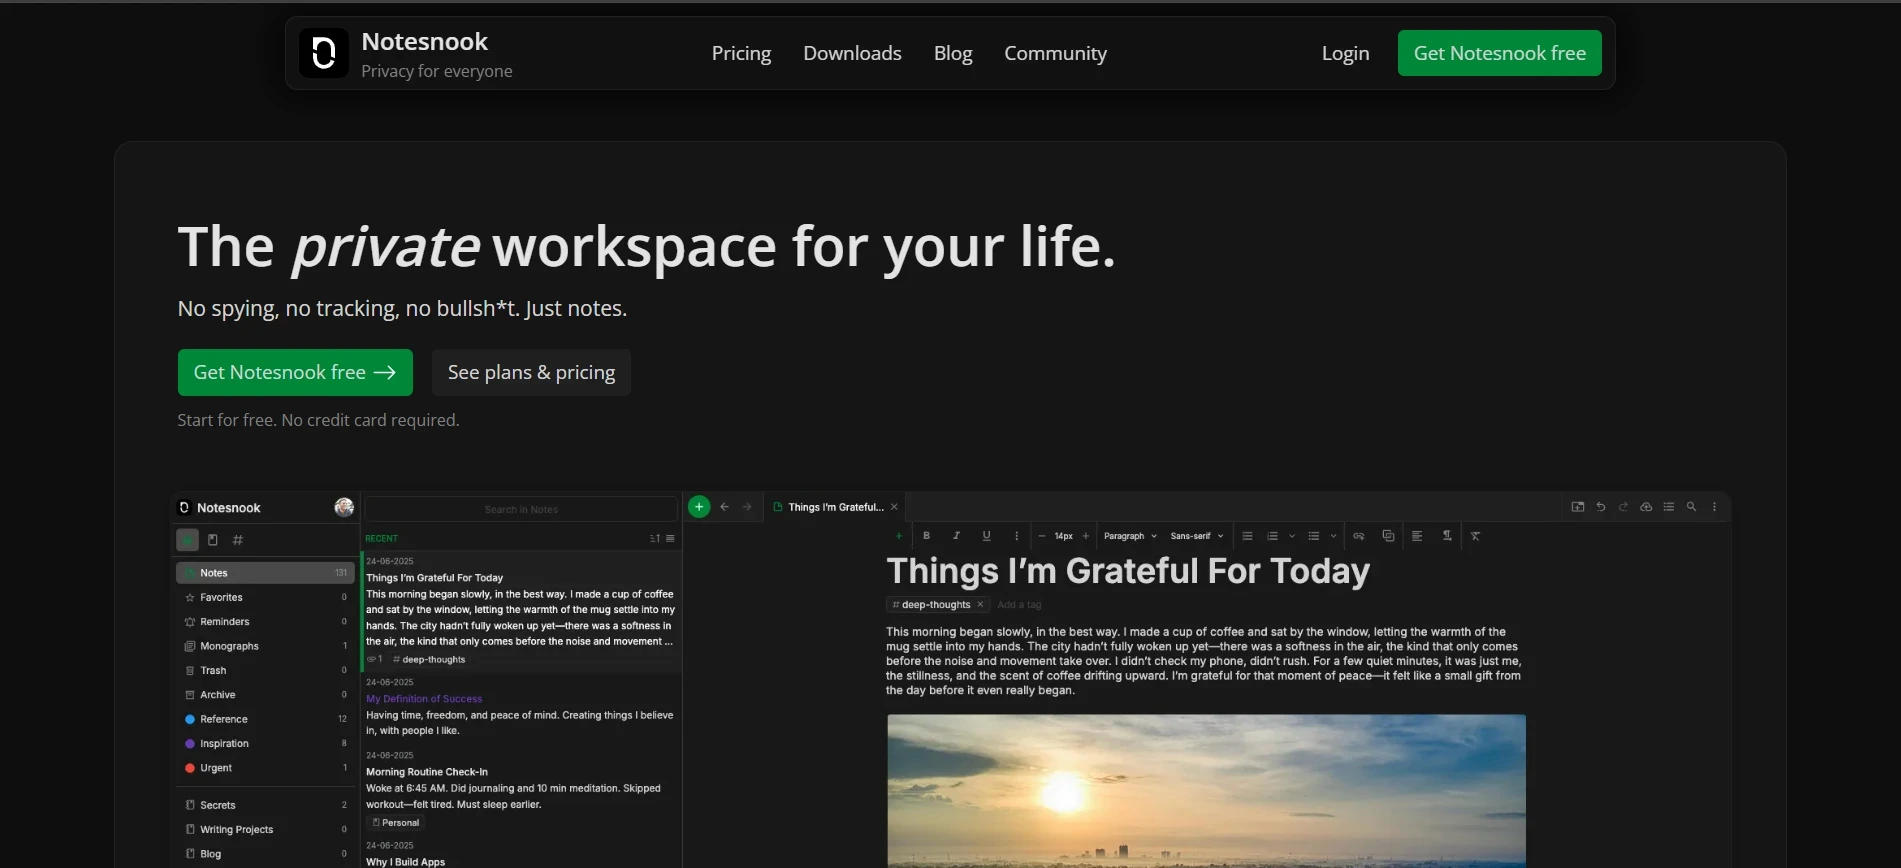
Task: Click the text direction icon
Action: coord(1447,536)
